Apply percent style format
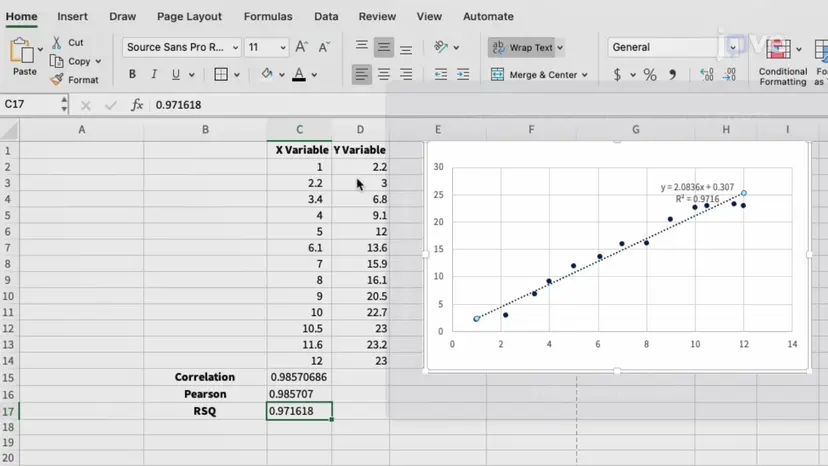 [x=650, y=74]
